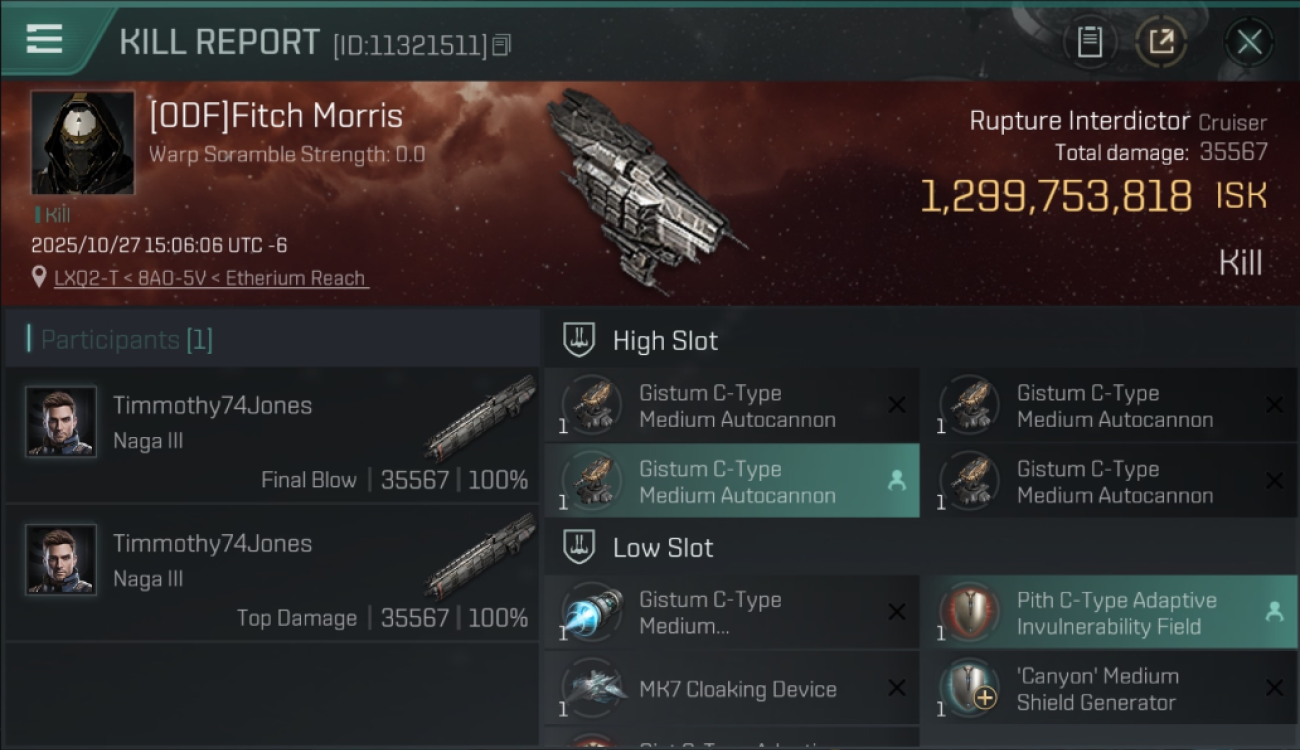Close the kill report window
The image size is (1300, 750).
(1249, 42)
